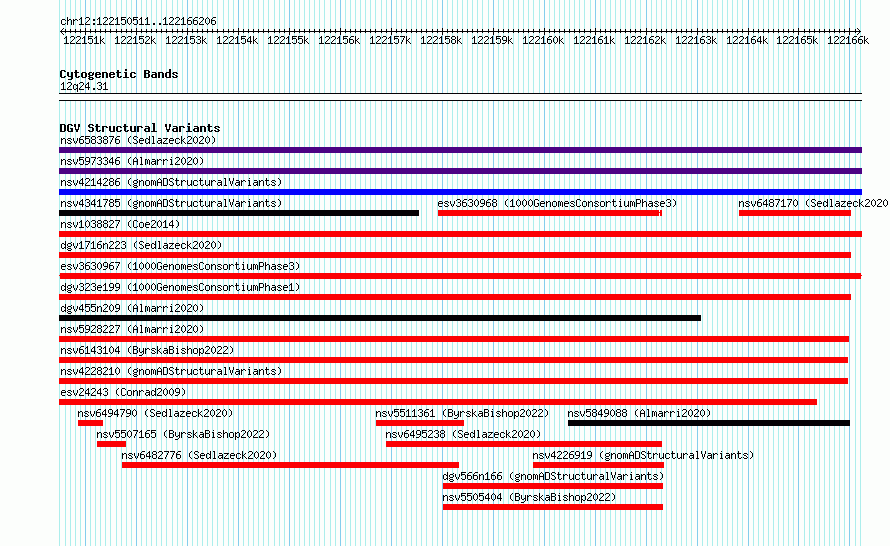Open nsv6487170 (Sedlazeck2020) label

point(813,203)
